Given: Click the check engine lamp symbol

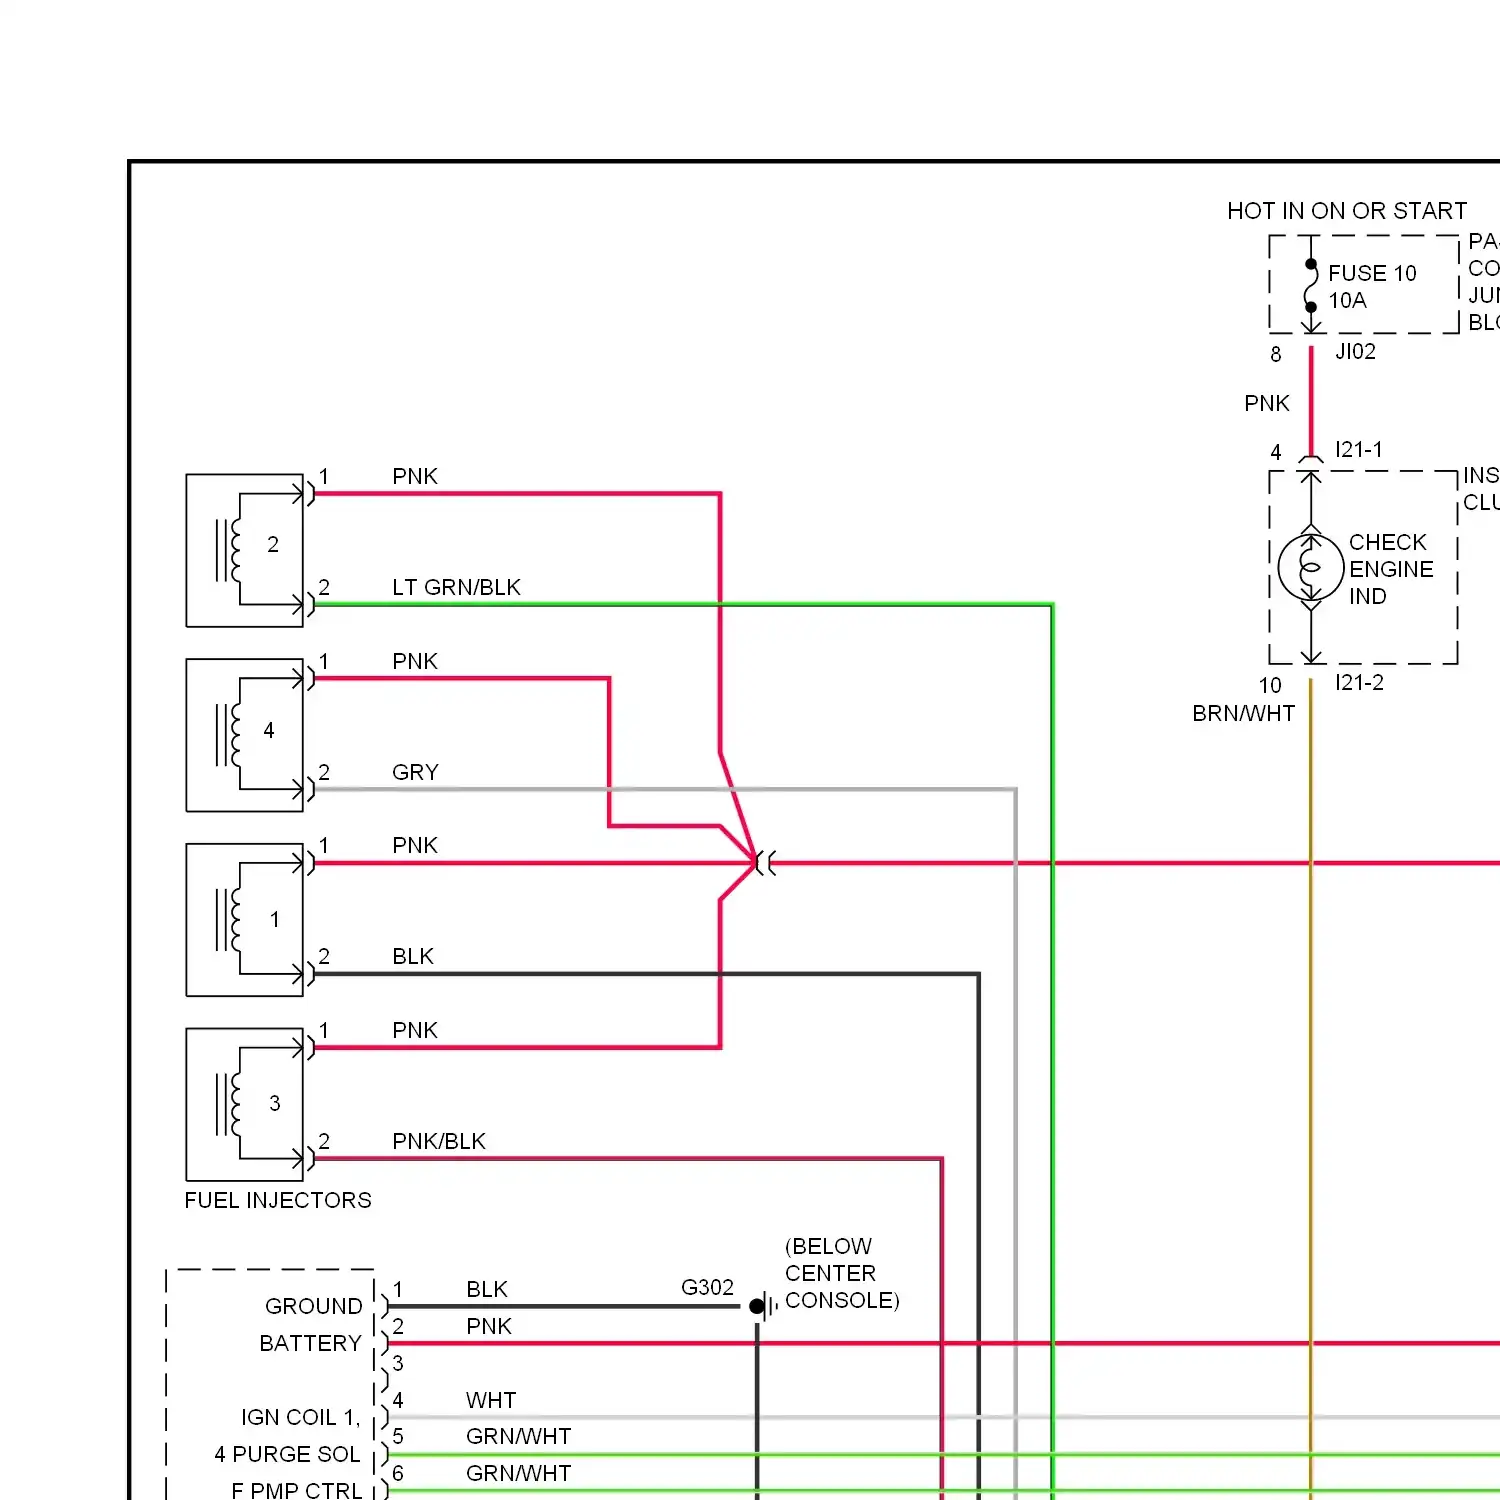Looking at the screenshot, I should click(x=1311, y=567).
